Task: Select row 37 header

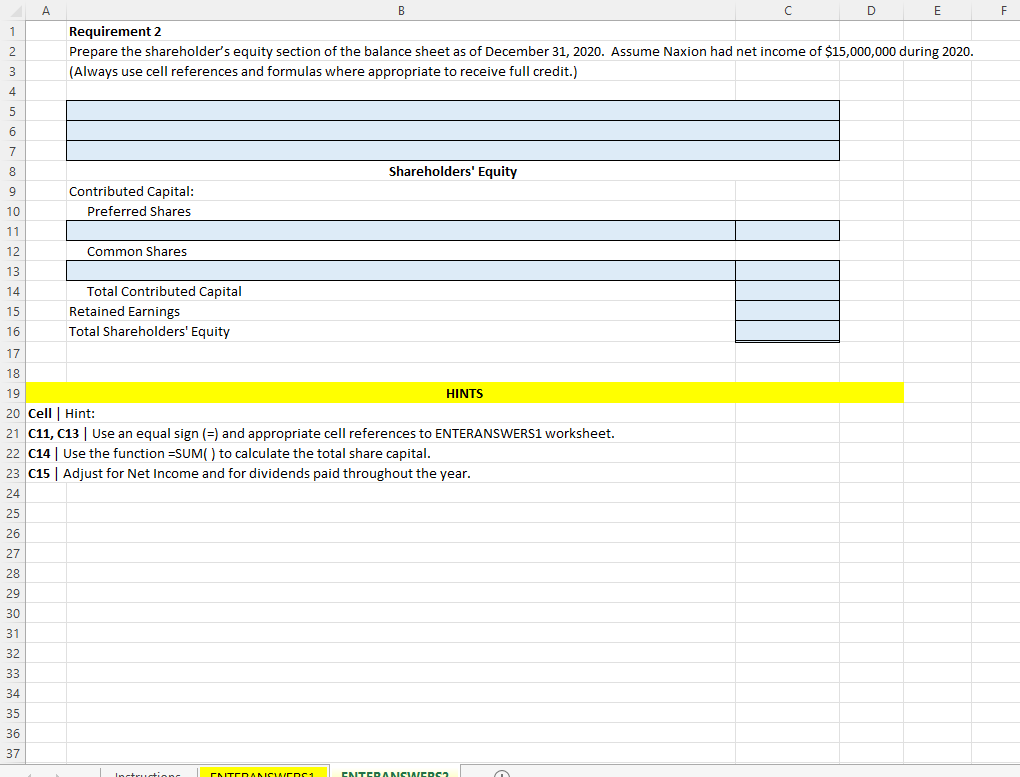Action: [x=12, y=753]
